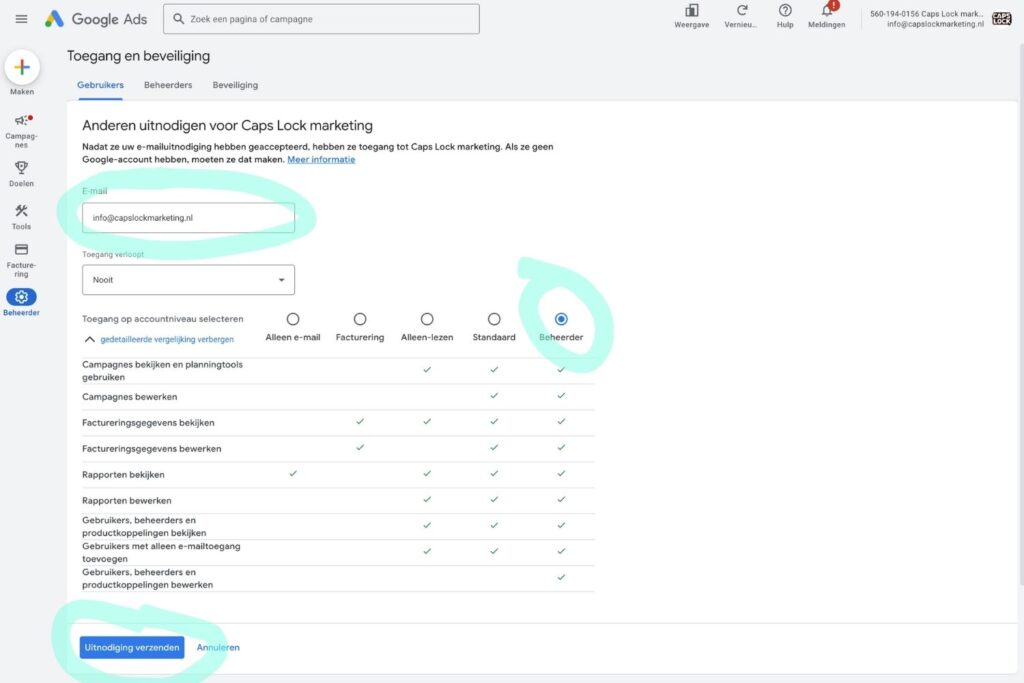
Task: Collapse the gedetailleerde vergelijking chevron
Action: tap(89, 340)
